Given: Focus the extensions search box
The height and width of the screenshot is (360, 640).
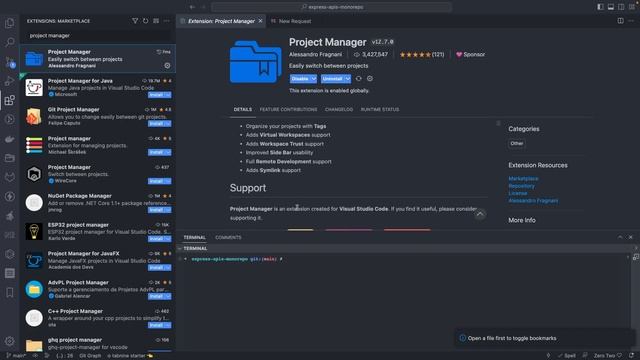Looking at the screenshot, I should pos(98,36).
